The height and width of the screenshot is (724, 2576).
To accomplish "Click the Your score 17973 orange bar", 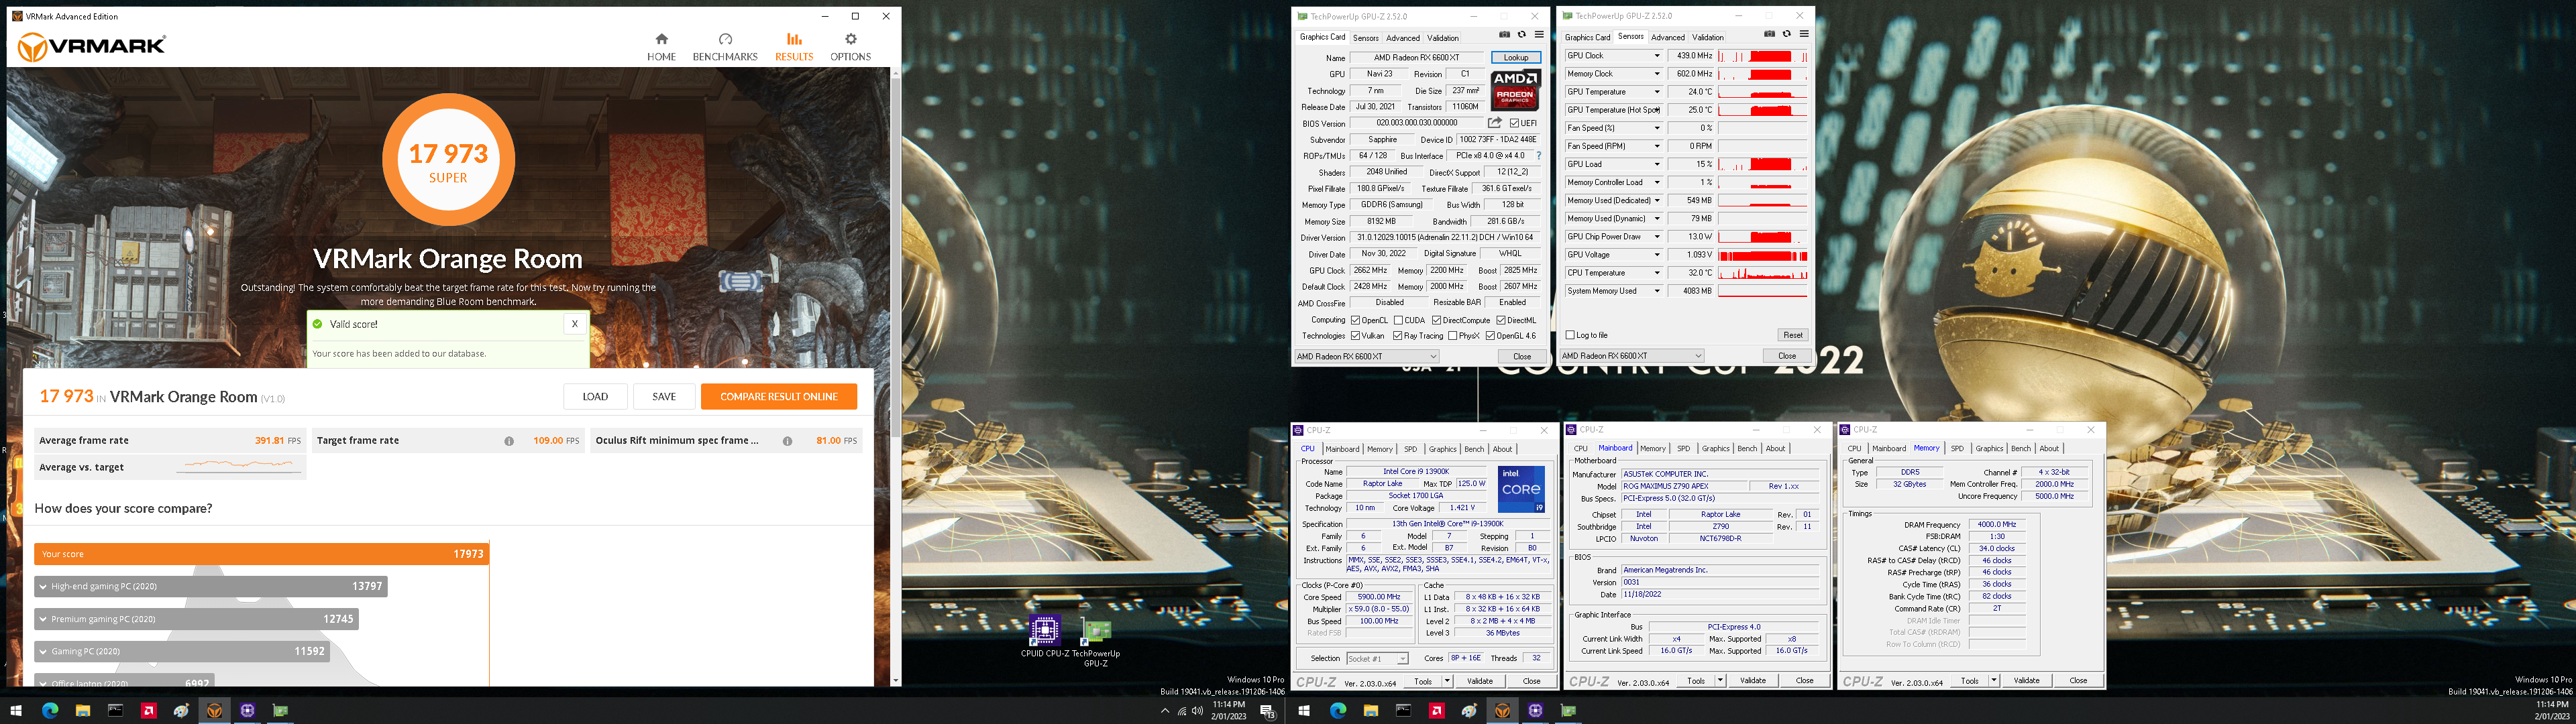I will (x=261, y=554).
